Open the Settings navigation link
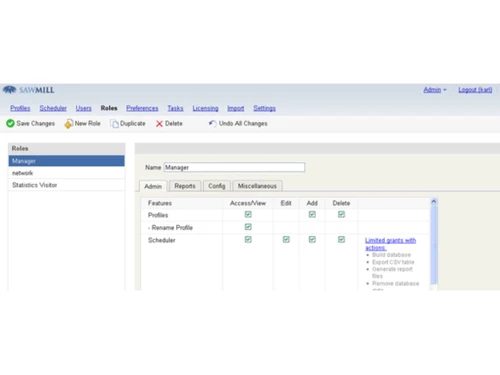 tap(264, 108)
